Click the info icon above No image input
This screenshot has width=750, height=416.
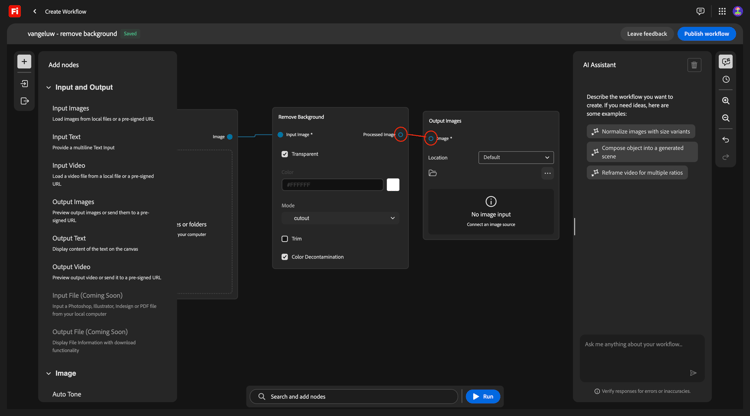pos(491,201)
